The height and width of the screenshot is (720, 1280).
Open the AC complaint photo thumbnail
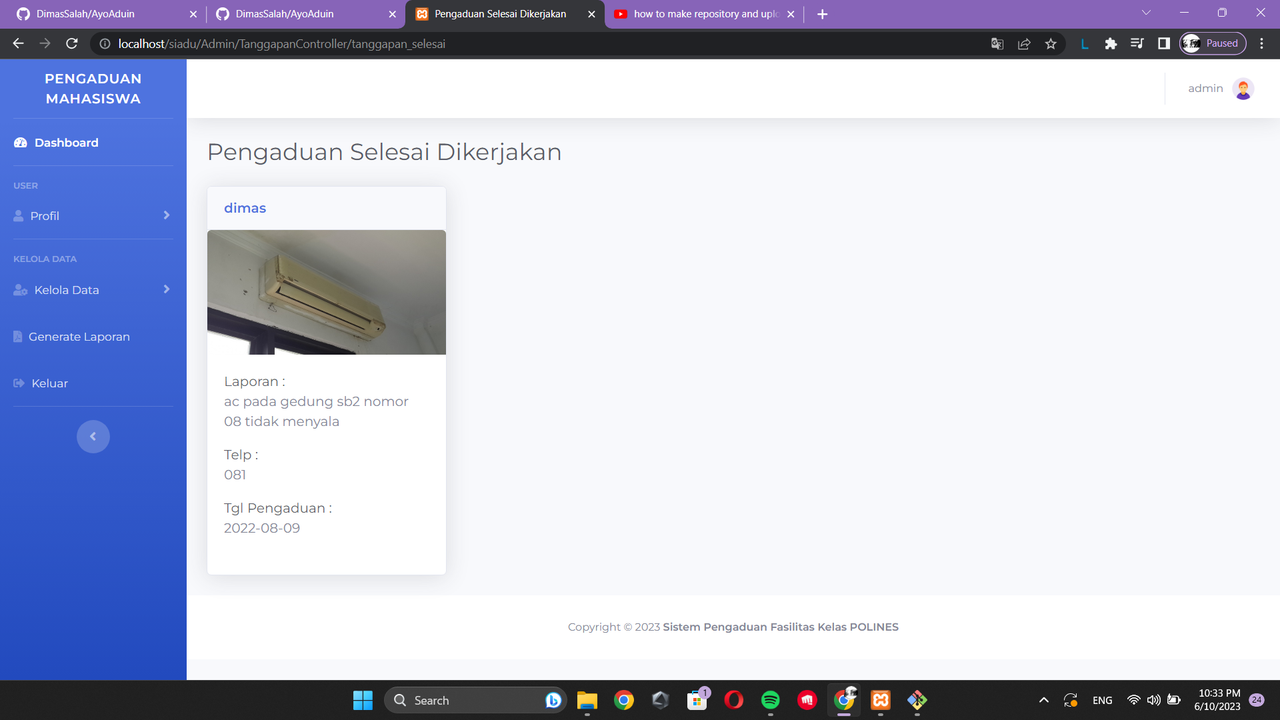coord(326,292)
